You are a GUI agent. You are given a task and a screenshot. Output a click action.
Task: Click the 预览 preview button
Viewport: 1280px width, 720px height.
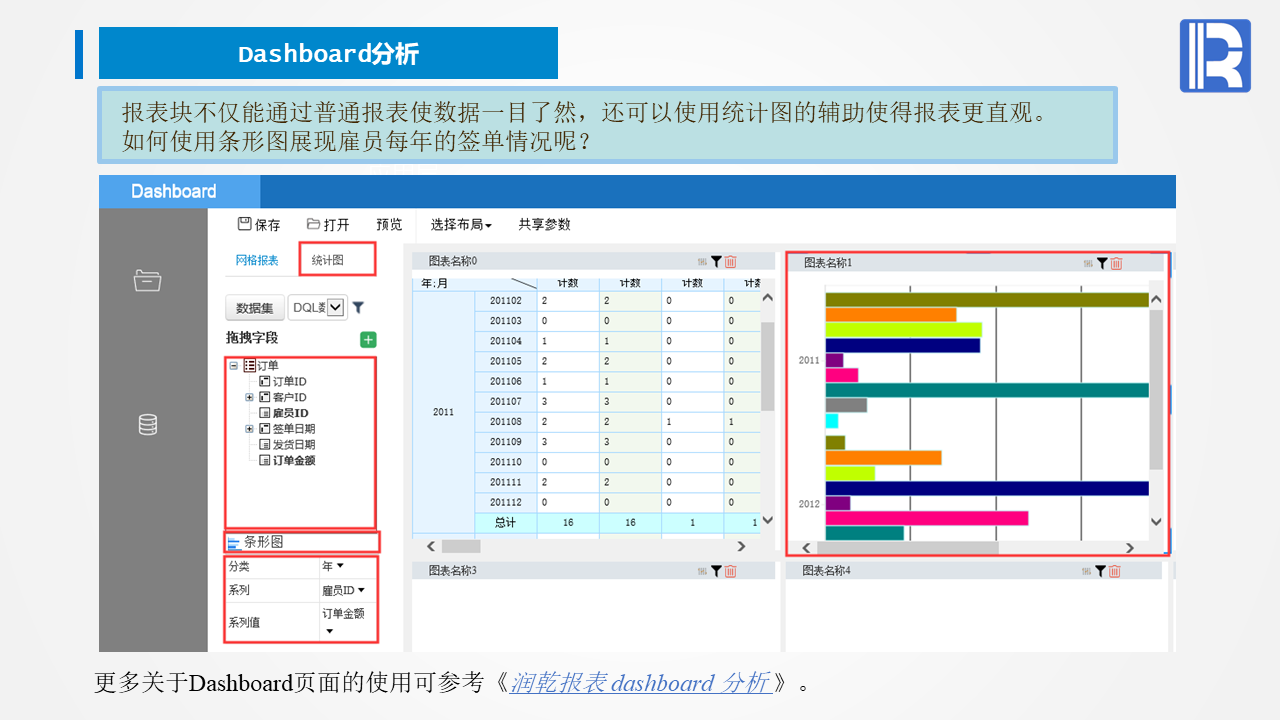(x=389, y=225)
